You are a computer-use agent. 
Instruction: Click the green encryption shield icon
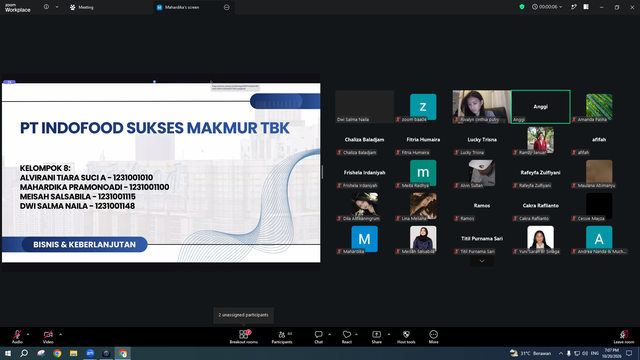coord(522,7)
